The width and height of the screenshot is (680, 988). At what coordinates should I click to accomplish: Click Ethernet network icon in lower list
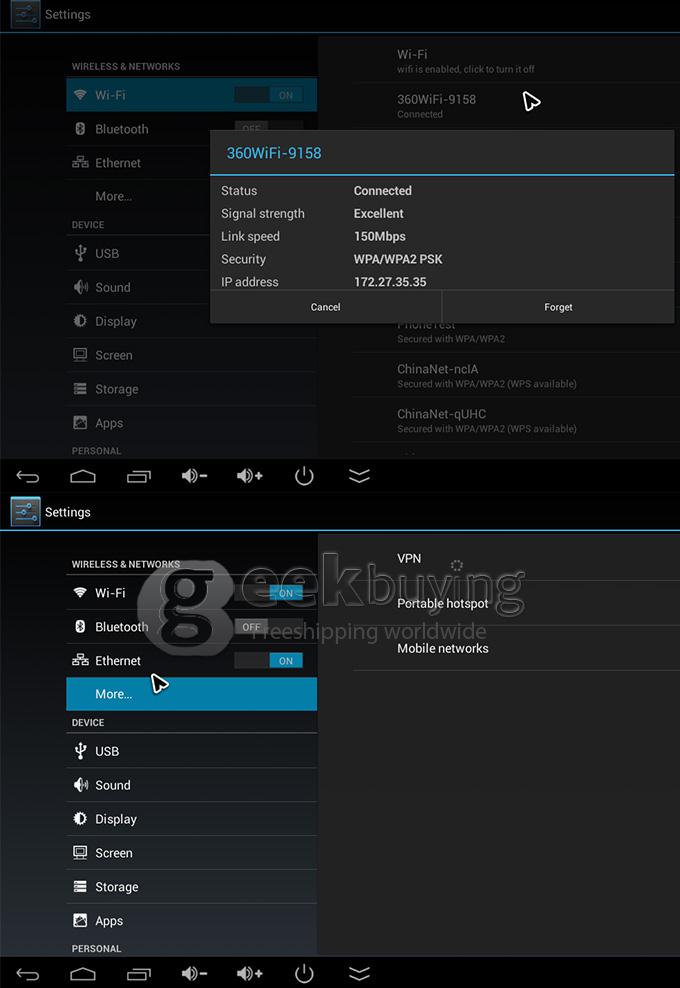80,660
